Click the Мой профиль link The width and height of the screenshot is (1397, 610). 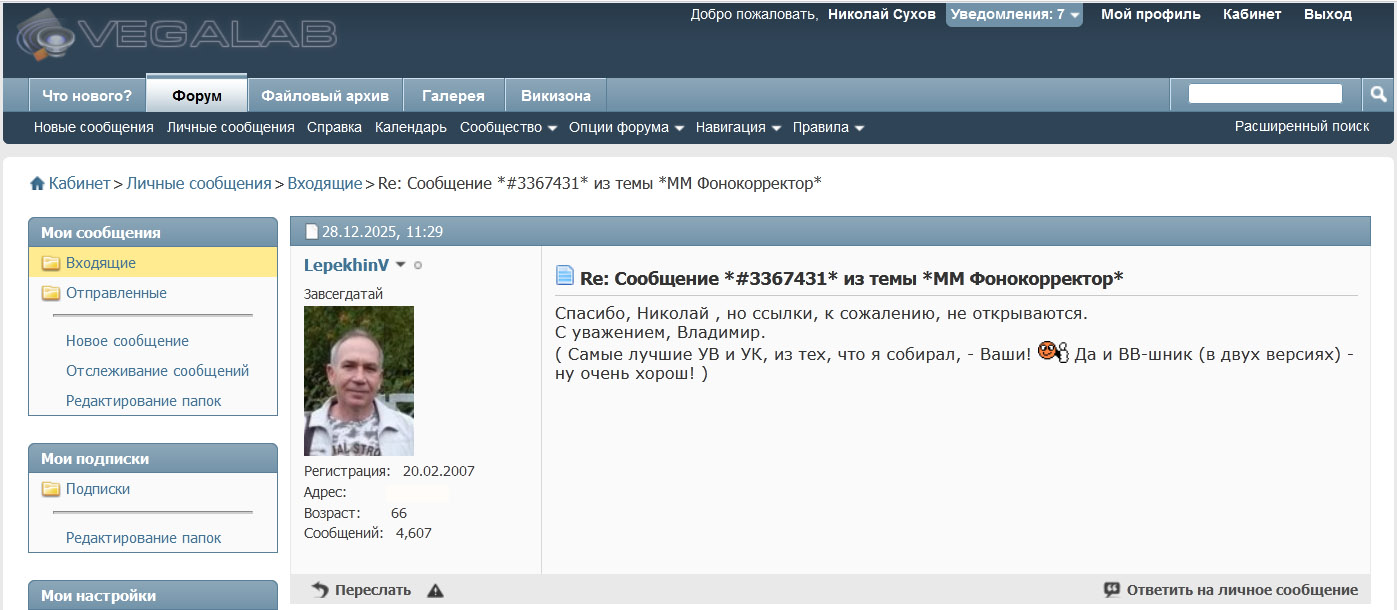coord(1151,15)
